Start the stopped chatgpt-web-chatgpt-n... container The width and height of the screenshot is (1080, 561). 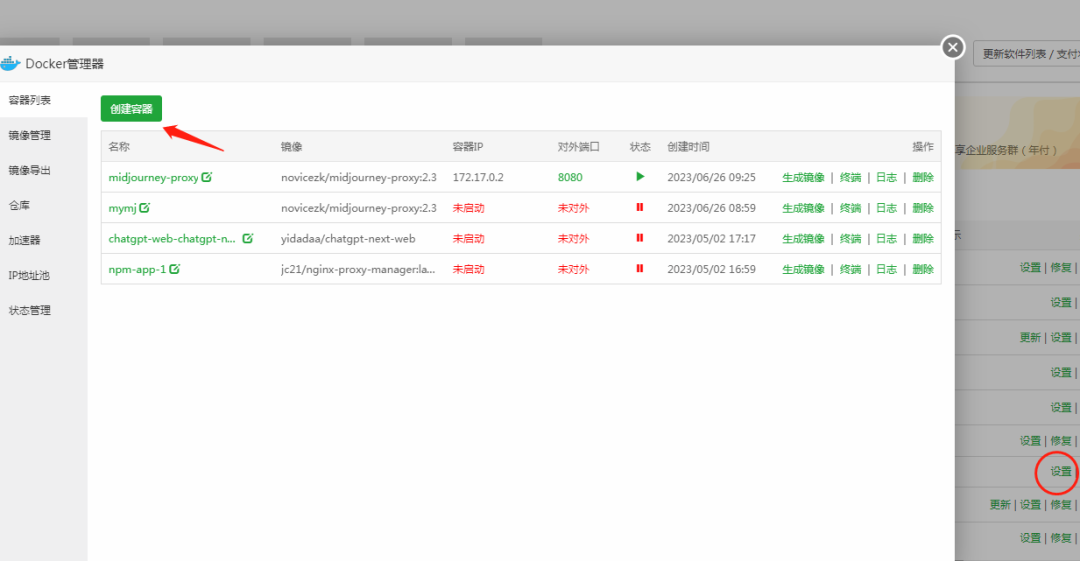(640, 238)
